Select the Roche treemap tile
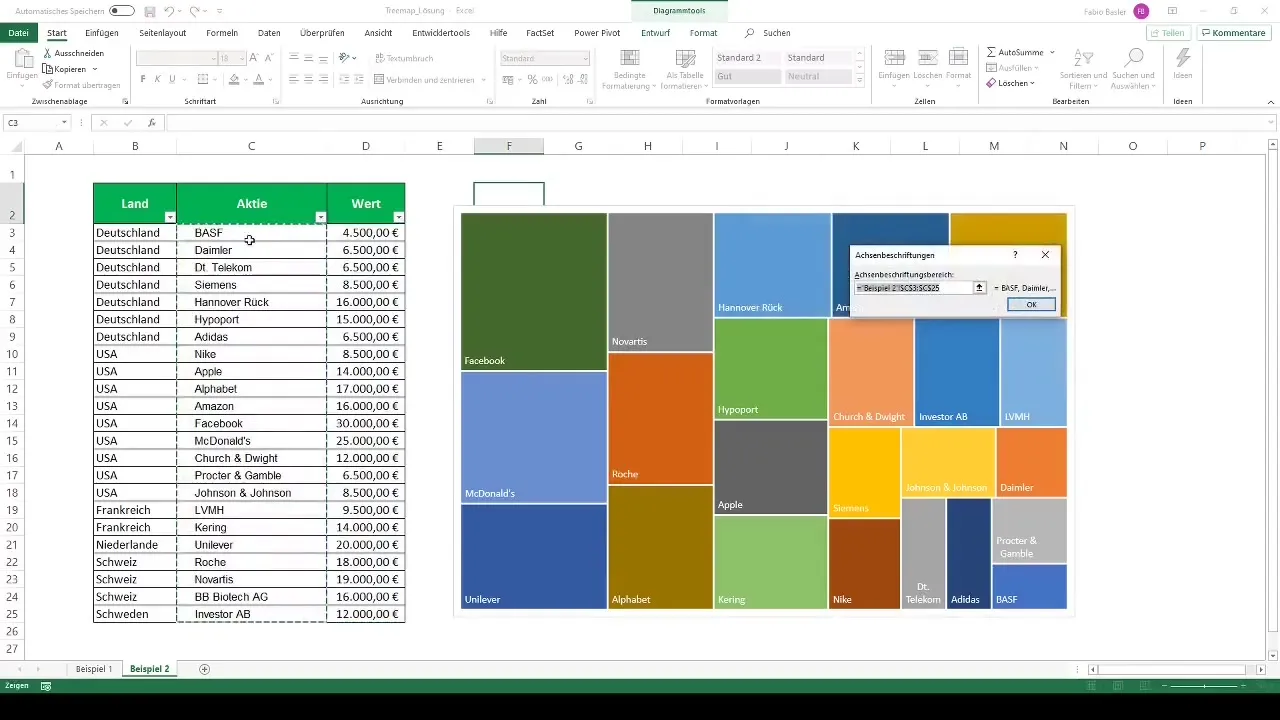 [x=660, y=418]
